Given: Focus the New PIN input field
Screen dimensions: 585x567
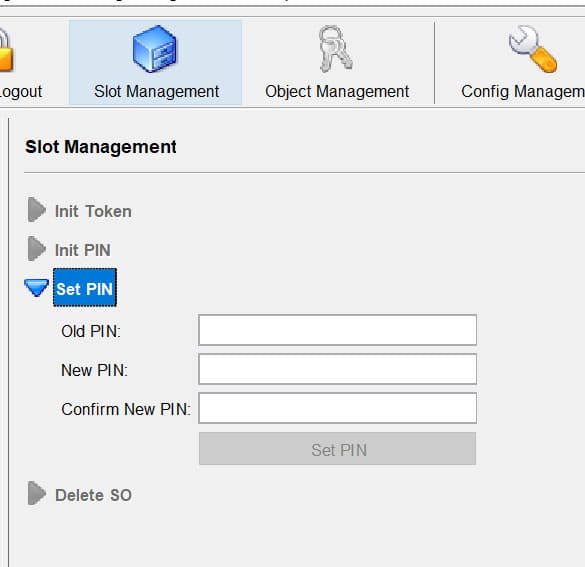Looking at the screenshot, I should click(x=337, y=369).
